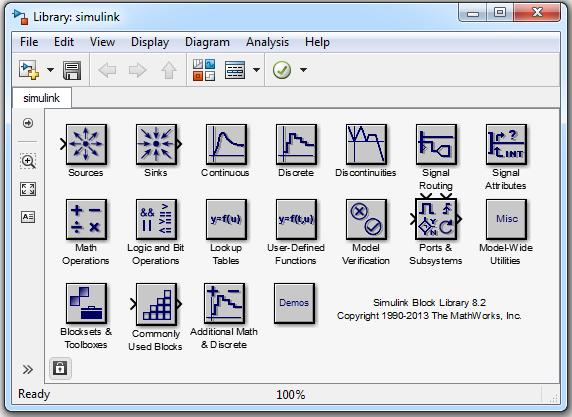Go back with the left arrow
Screen dimensions: 572x417
pos(107,70)
